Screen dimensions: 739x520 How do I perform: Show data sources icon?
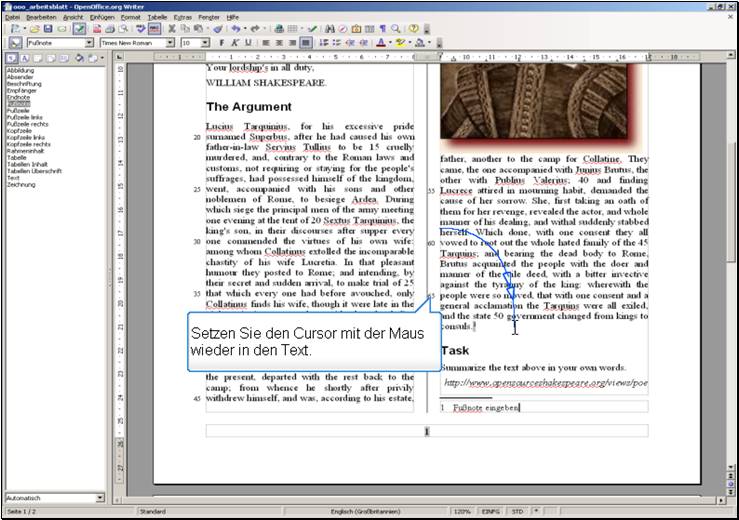pos(370,29)
